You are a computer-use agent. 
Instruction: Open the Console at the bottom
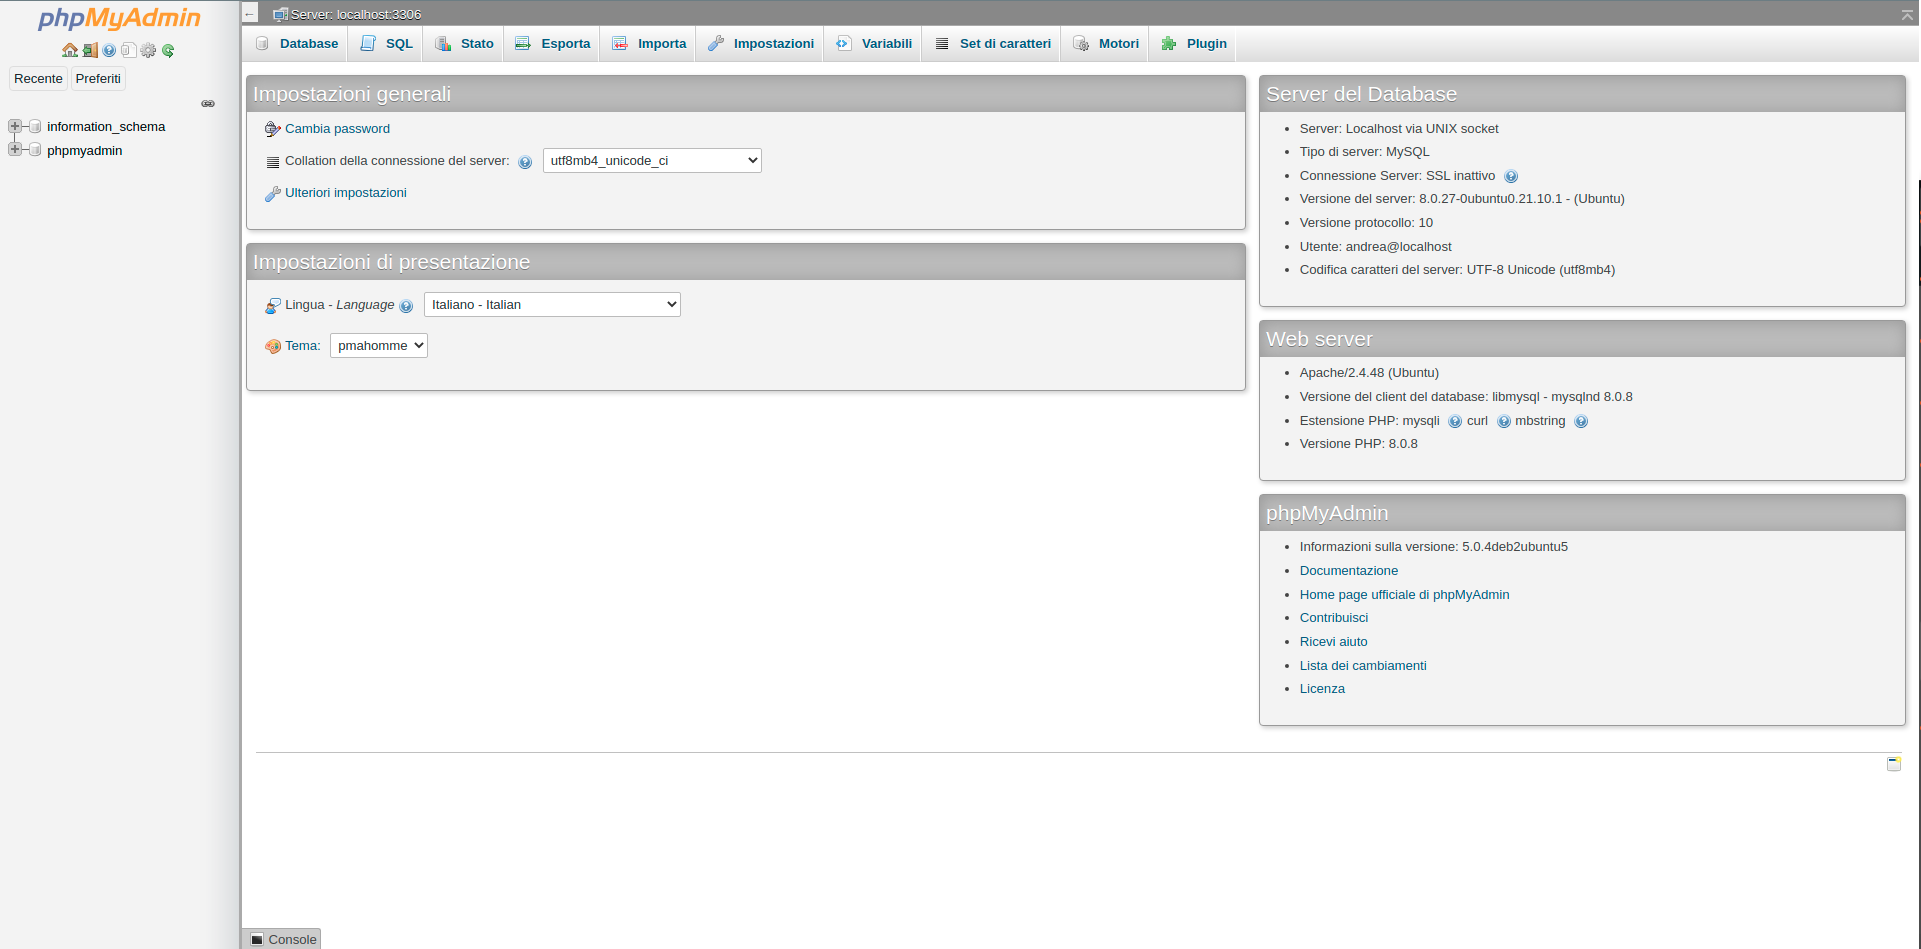[x=281, y=939]
